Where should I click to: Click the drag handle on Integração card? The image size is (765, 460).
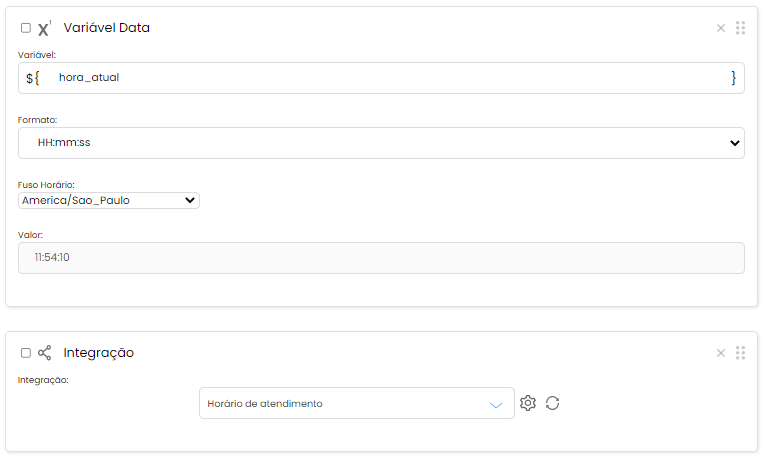point(741,353)
